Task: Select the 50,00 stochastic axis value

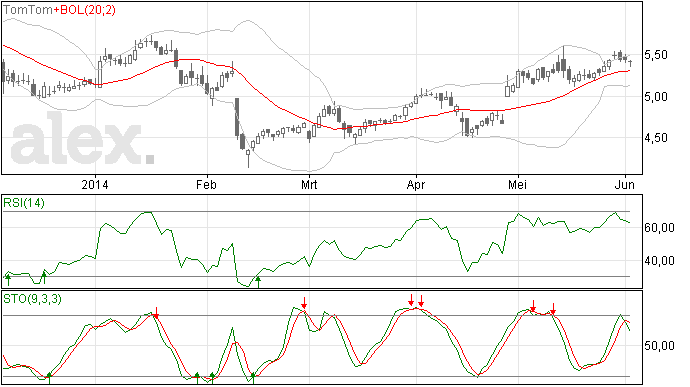Action: click(659, 346)
